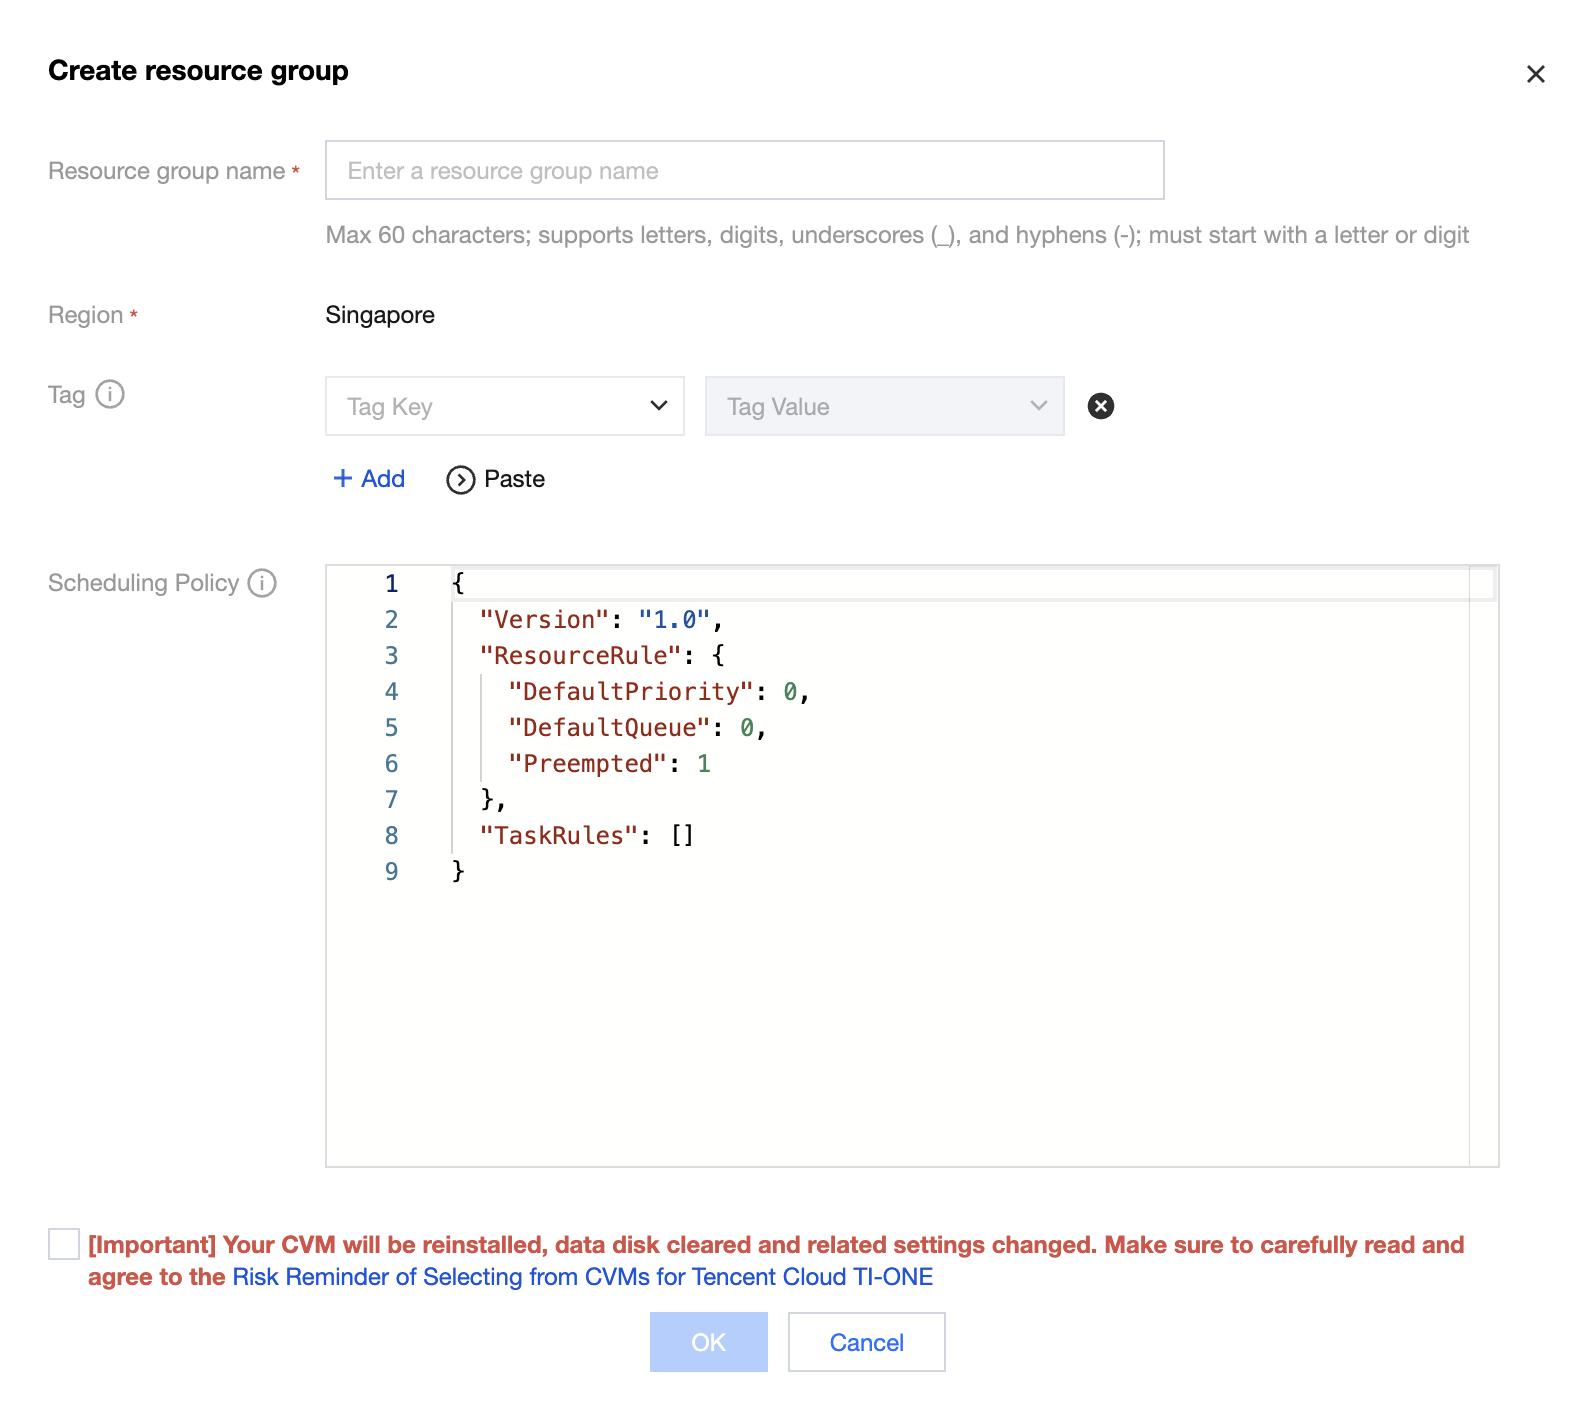This screenshot has width=1594, height=1412.
Task: Close the Create resource group dialog
Action: click(x=1535, y=74)
